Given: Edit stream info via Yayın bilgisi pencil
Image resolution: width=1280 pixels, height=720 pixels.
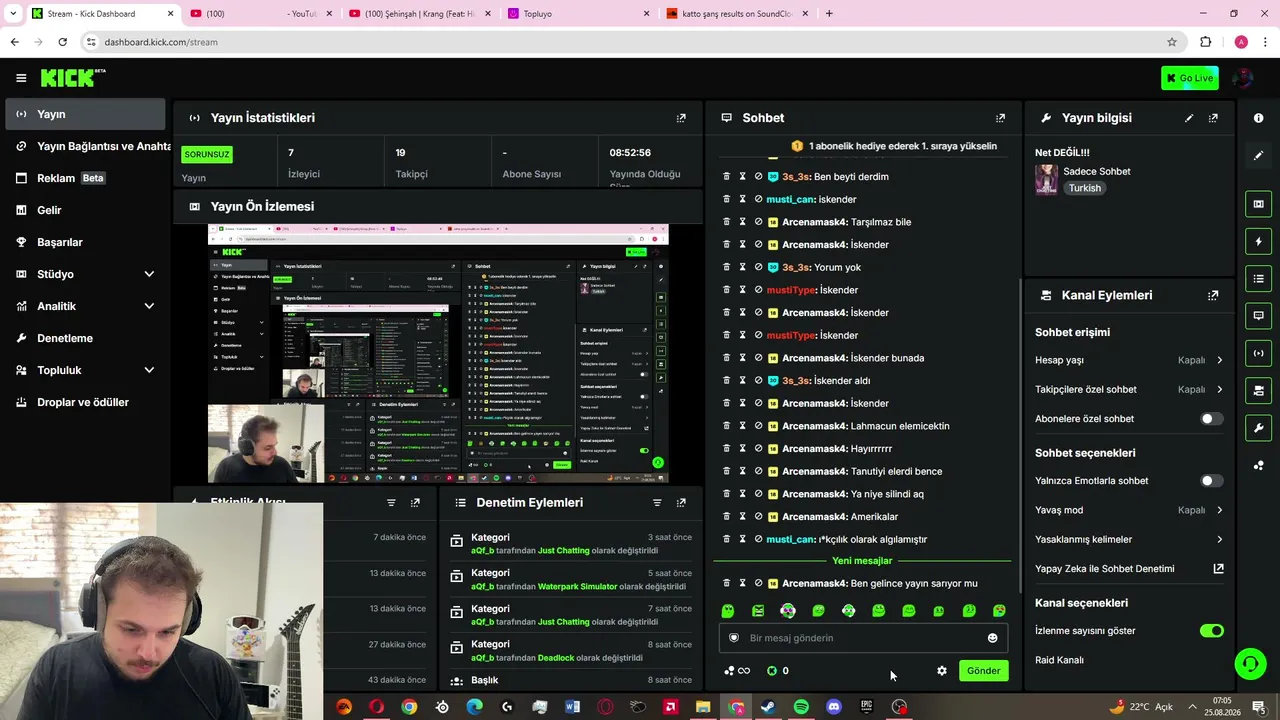Looking at the screenshot, I should click(x=1189, y=118).
